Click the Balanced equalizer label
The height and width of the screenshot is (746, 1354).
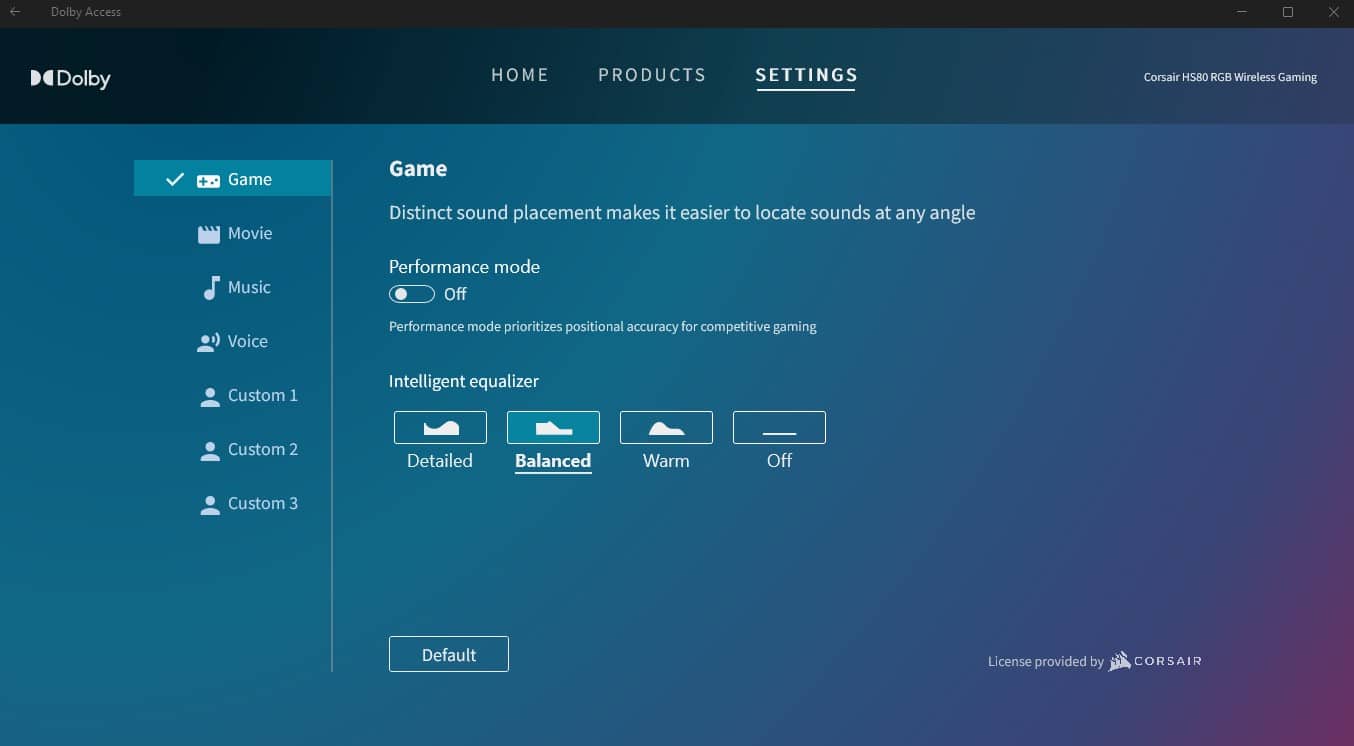[x=553, y=461]
